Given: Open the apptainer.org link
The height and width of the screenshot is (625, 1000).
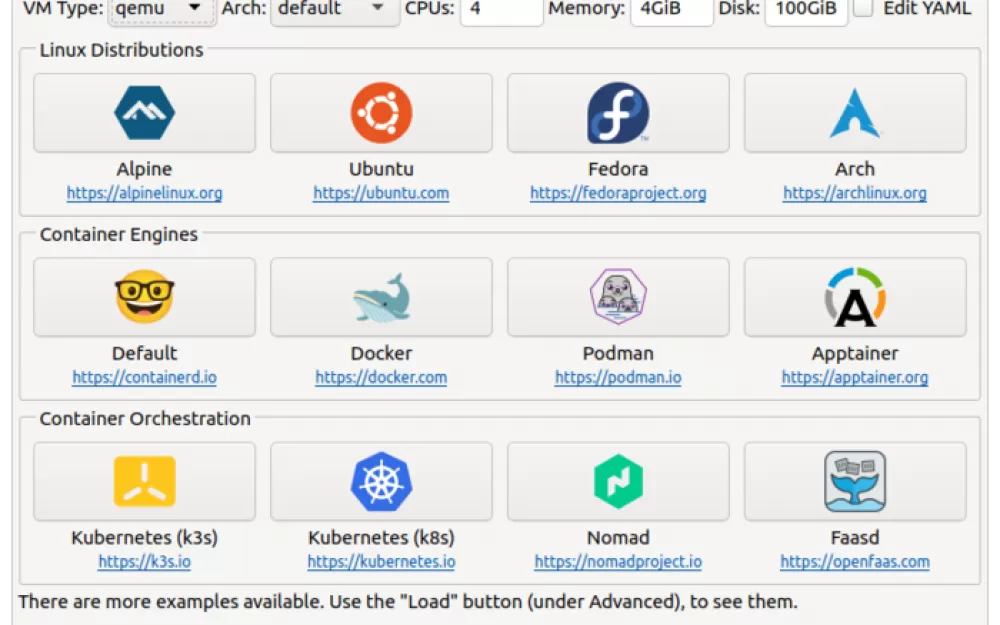Looking at the screenshot, I should 855,377.
